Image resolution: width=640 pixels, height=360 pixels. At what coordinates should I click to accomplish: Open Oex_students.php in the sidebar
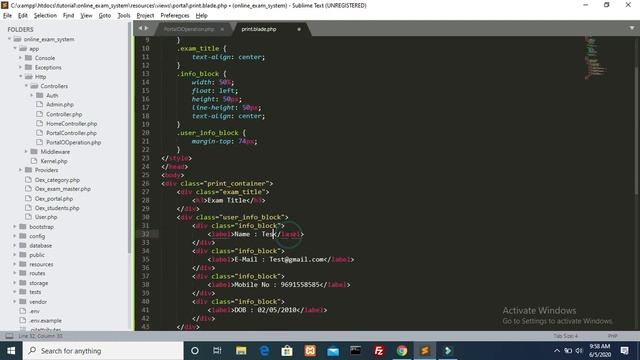click(x=57, y=208)
